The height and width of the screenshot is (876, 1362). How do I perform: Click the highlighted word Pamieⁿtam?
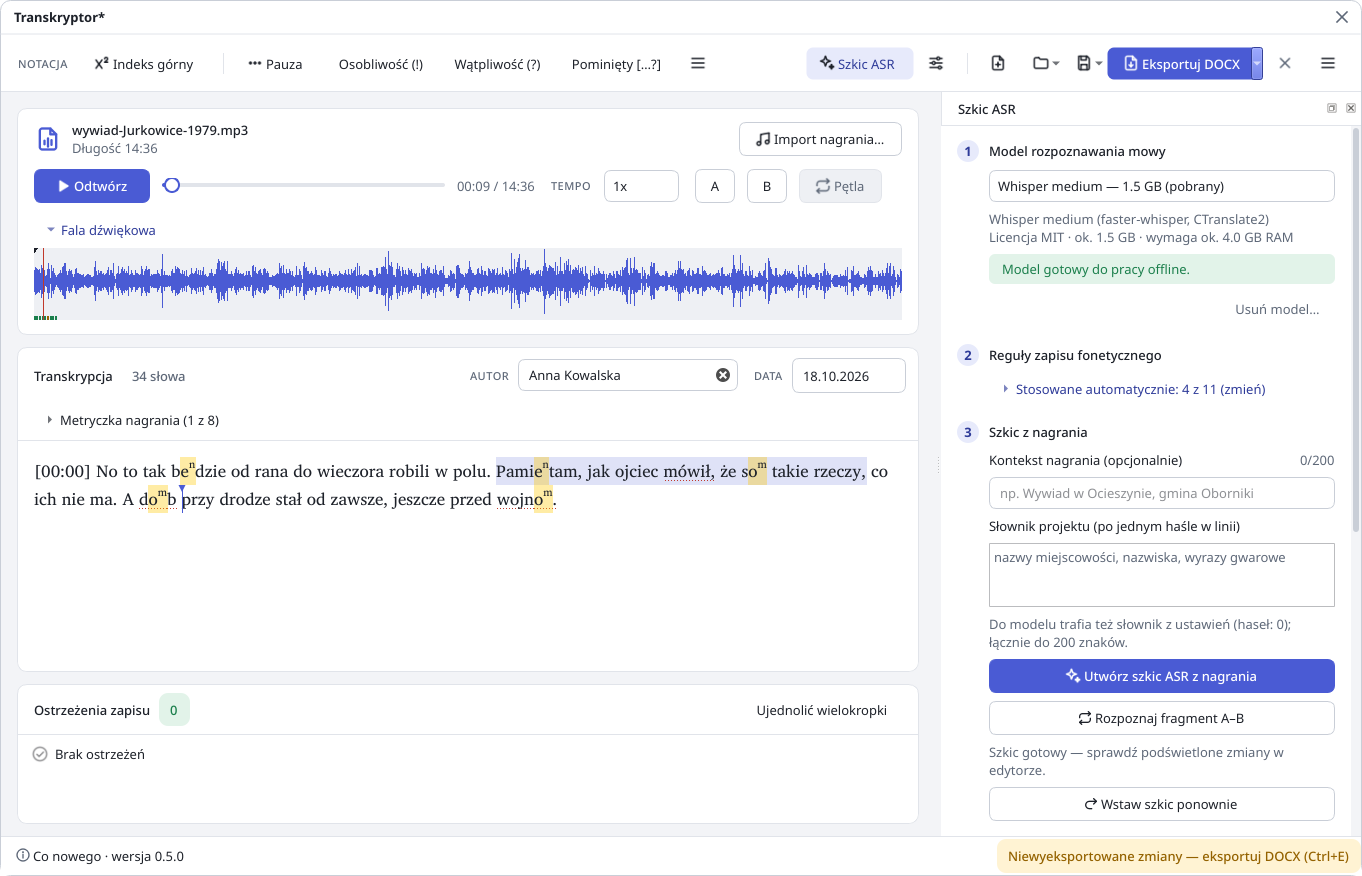[x=537, y=471]
